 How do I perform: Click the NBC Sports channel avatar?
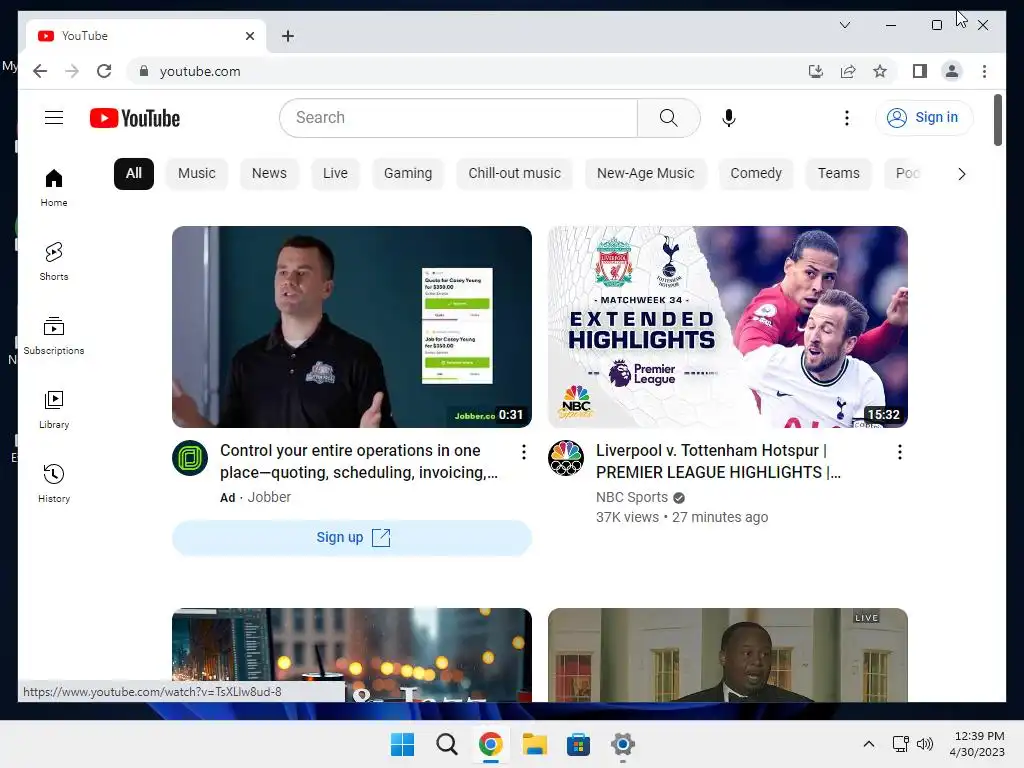point(566,458)
